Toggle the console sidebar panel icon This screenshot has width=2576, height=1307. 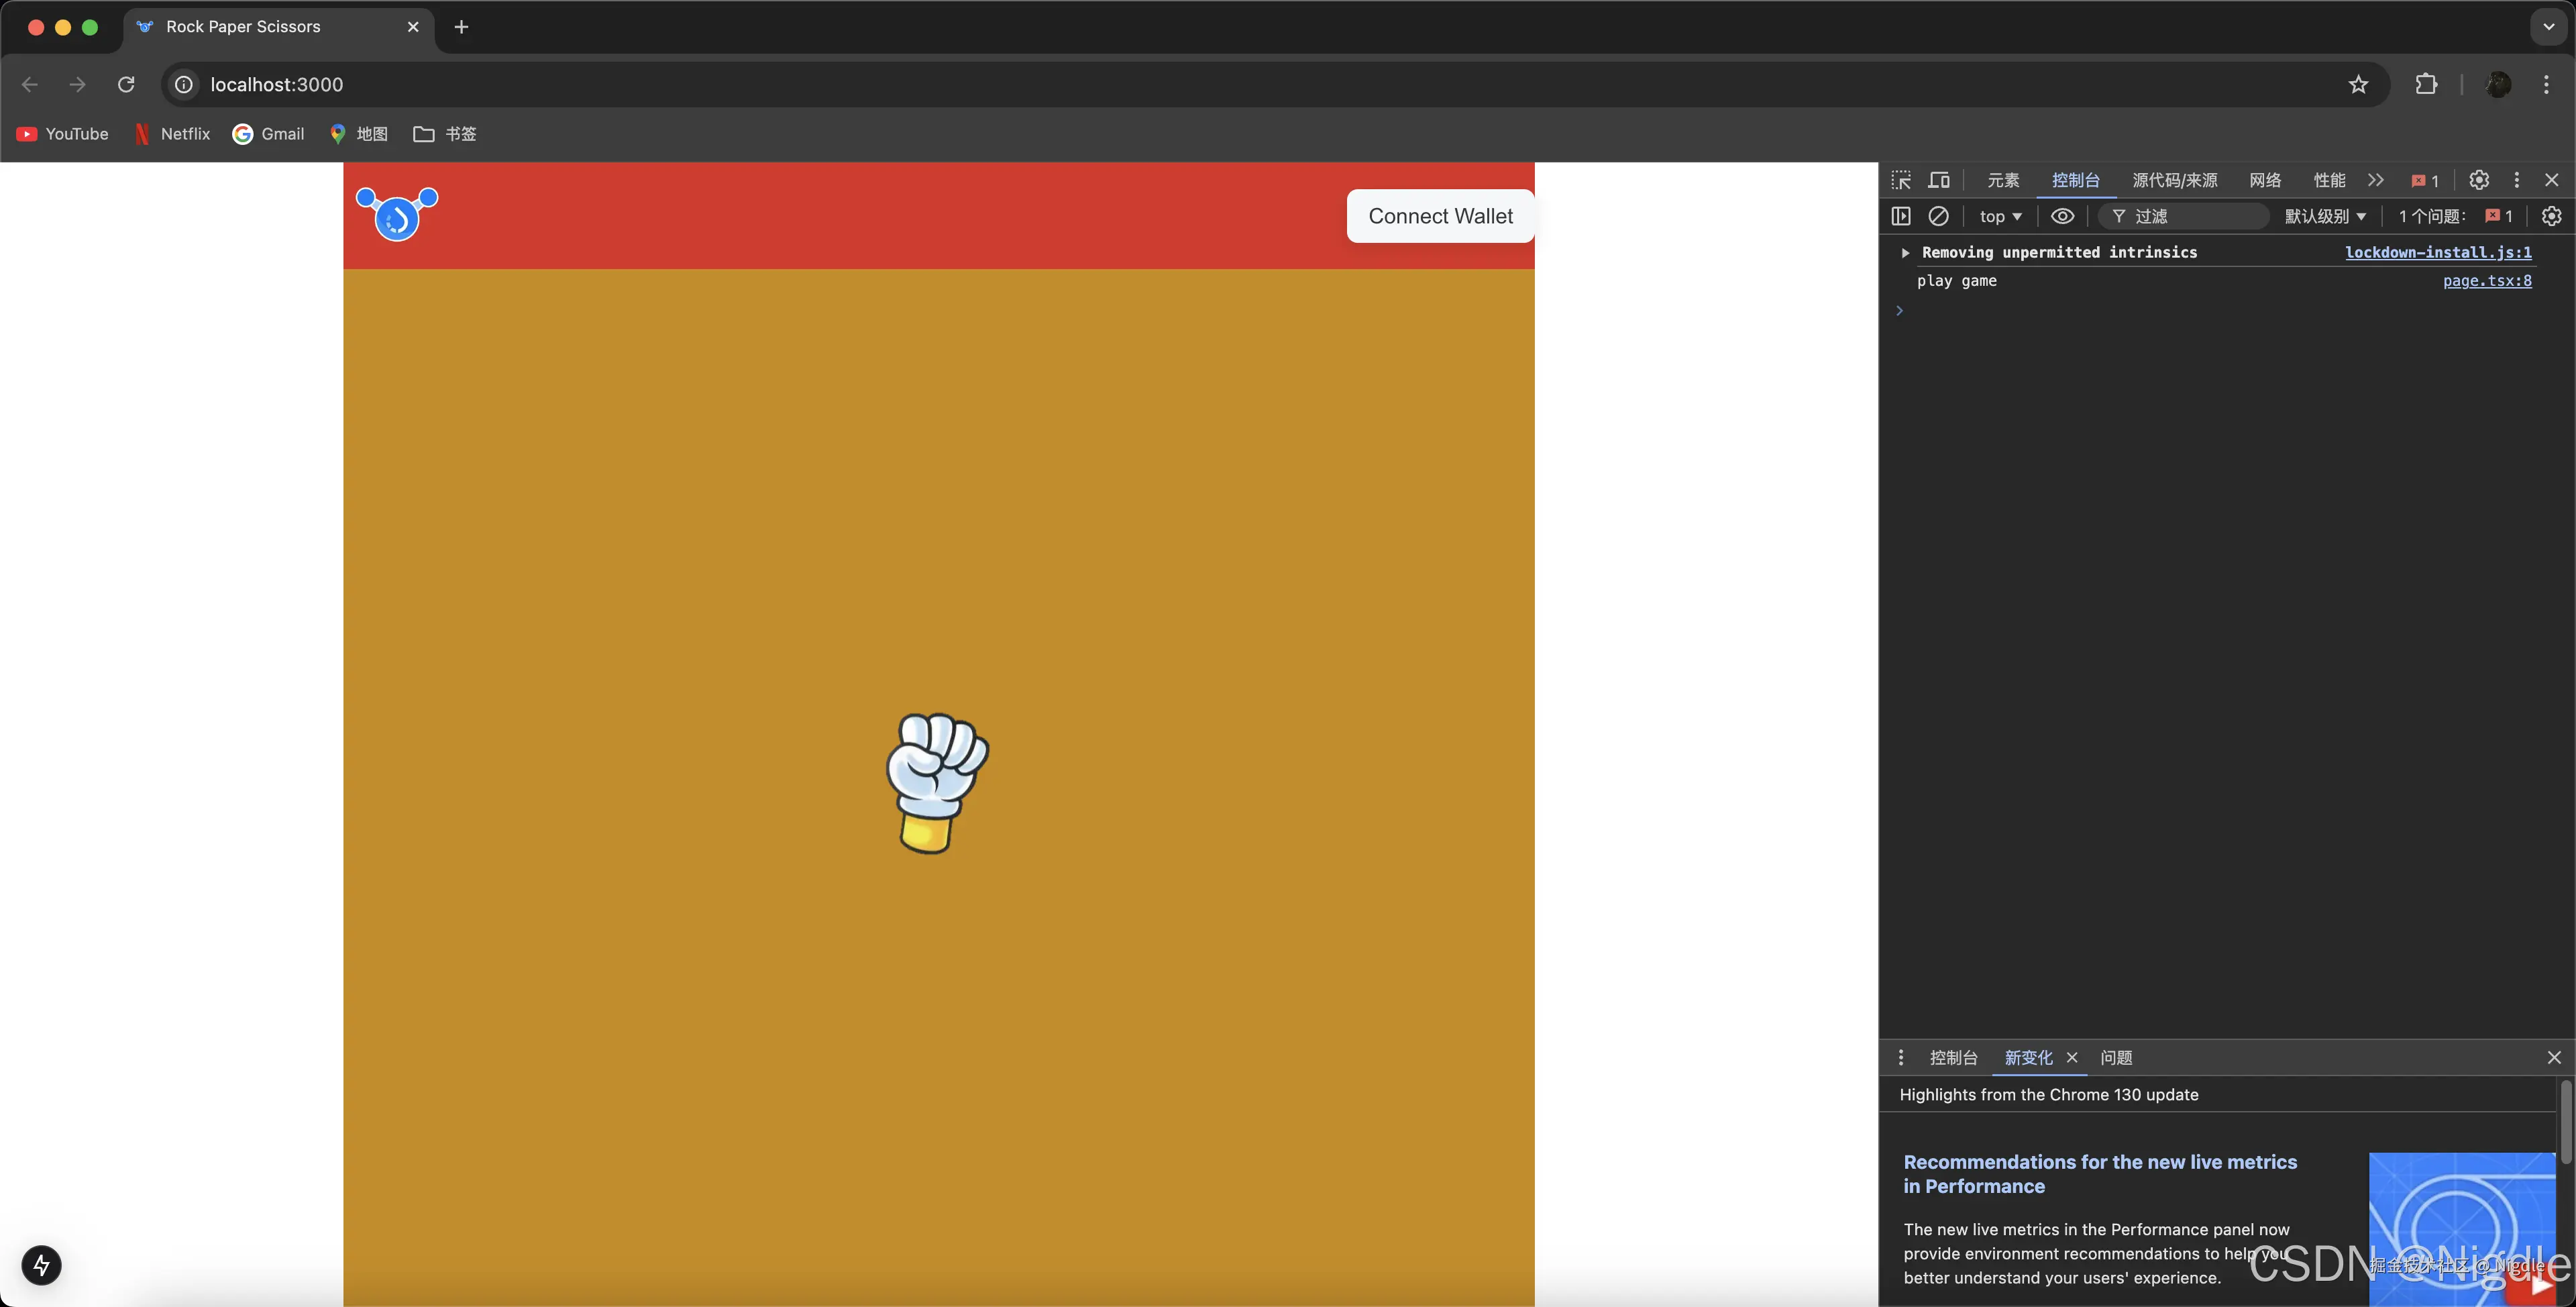[x=1901, y=216]
